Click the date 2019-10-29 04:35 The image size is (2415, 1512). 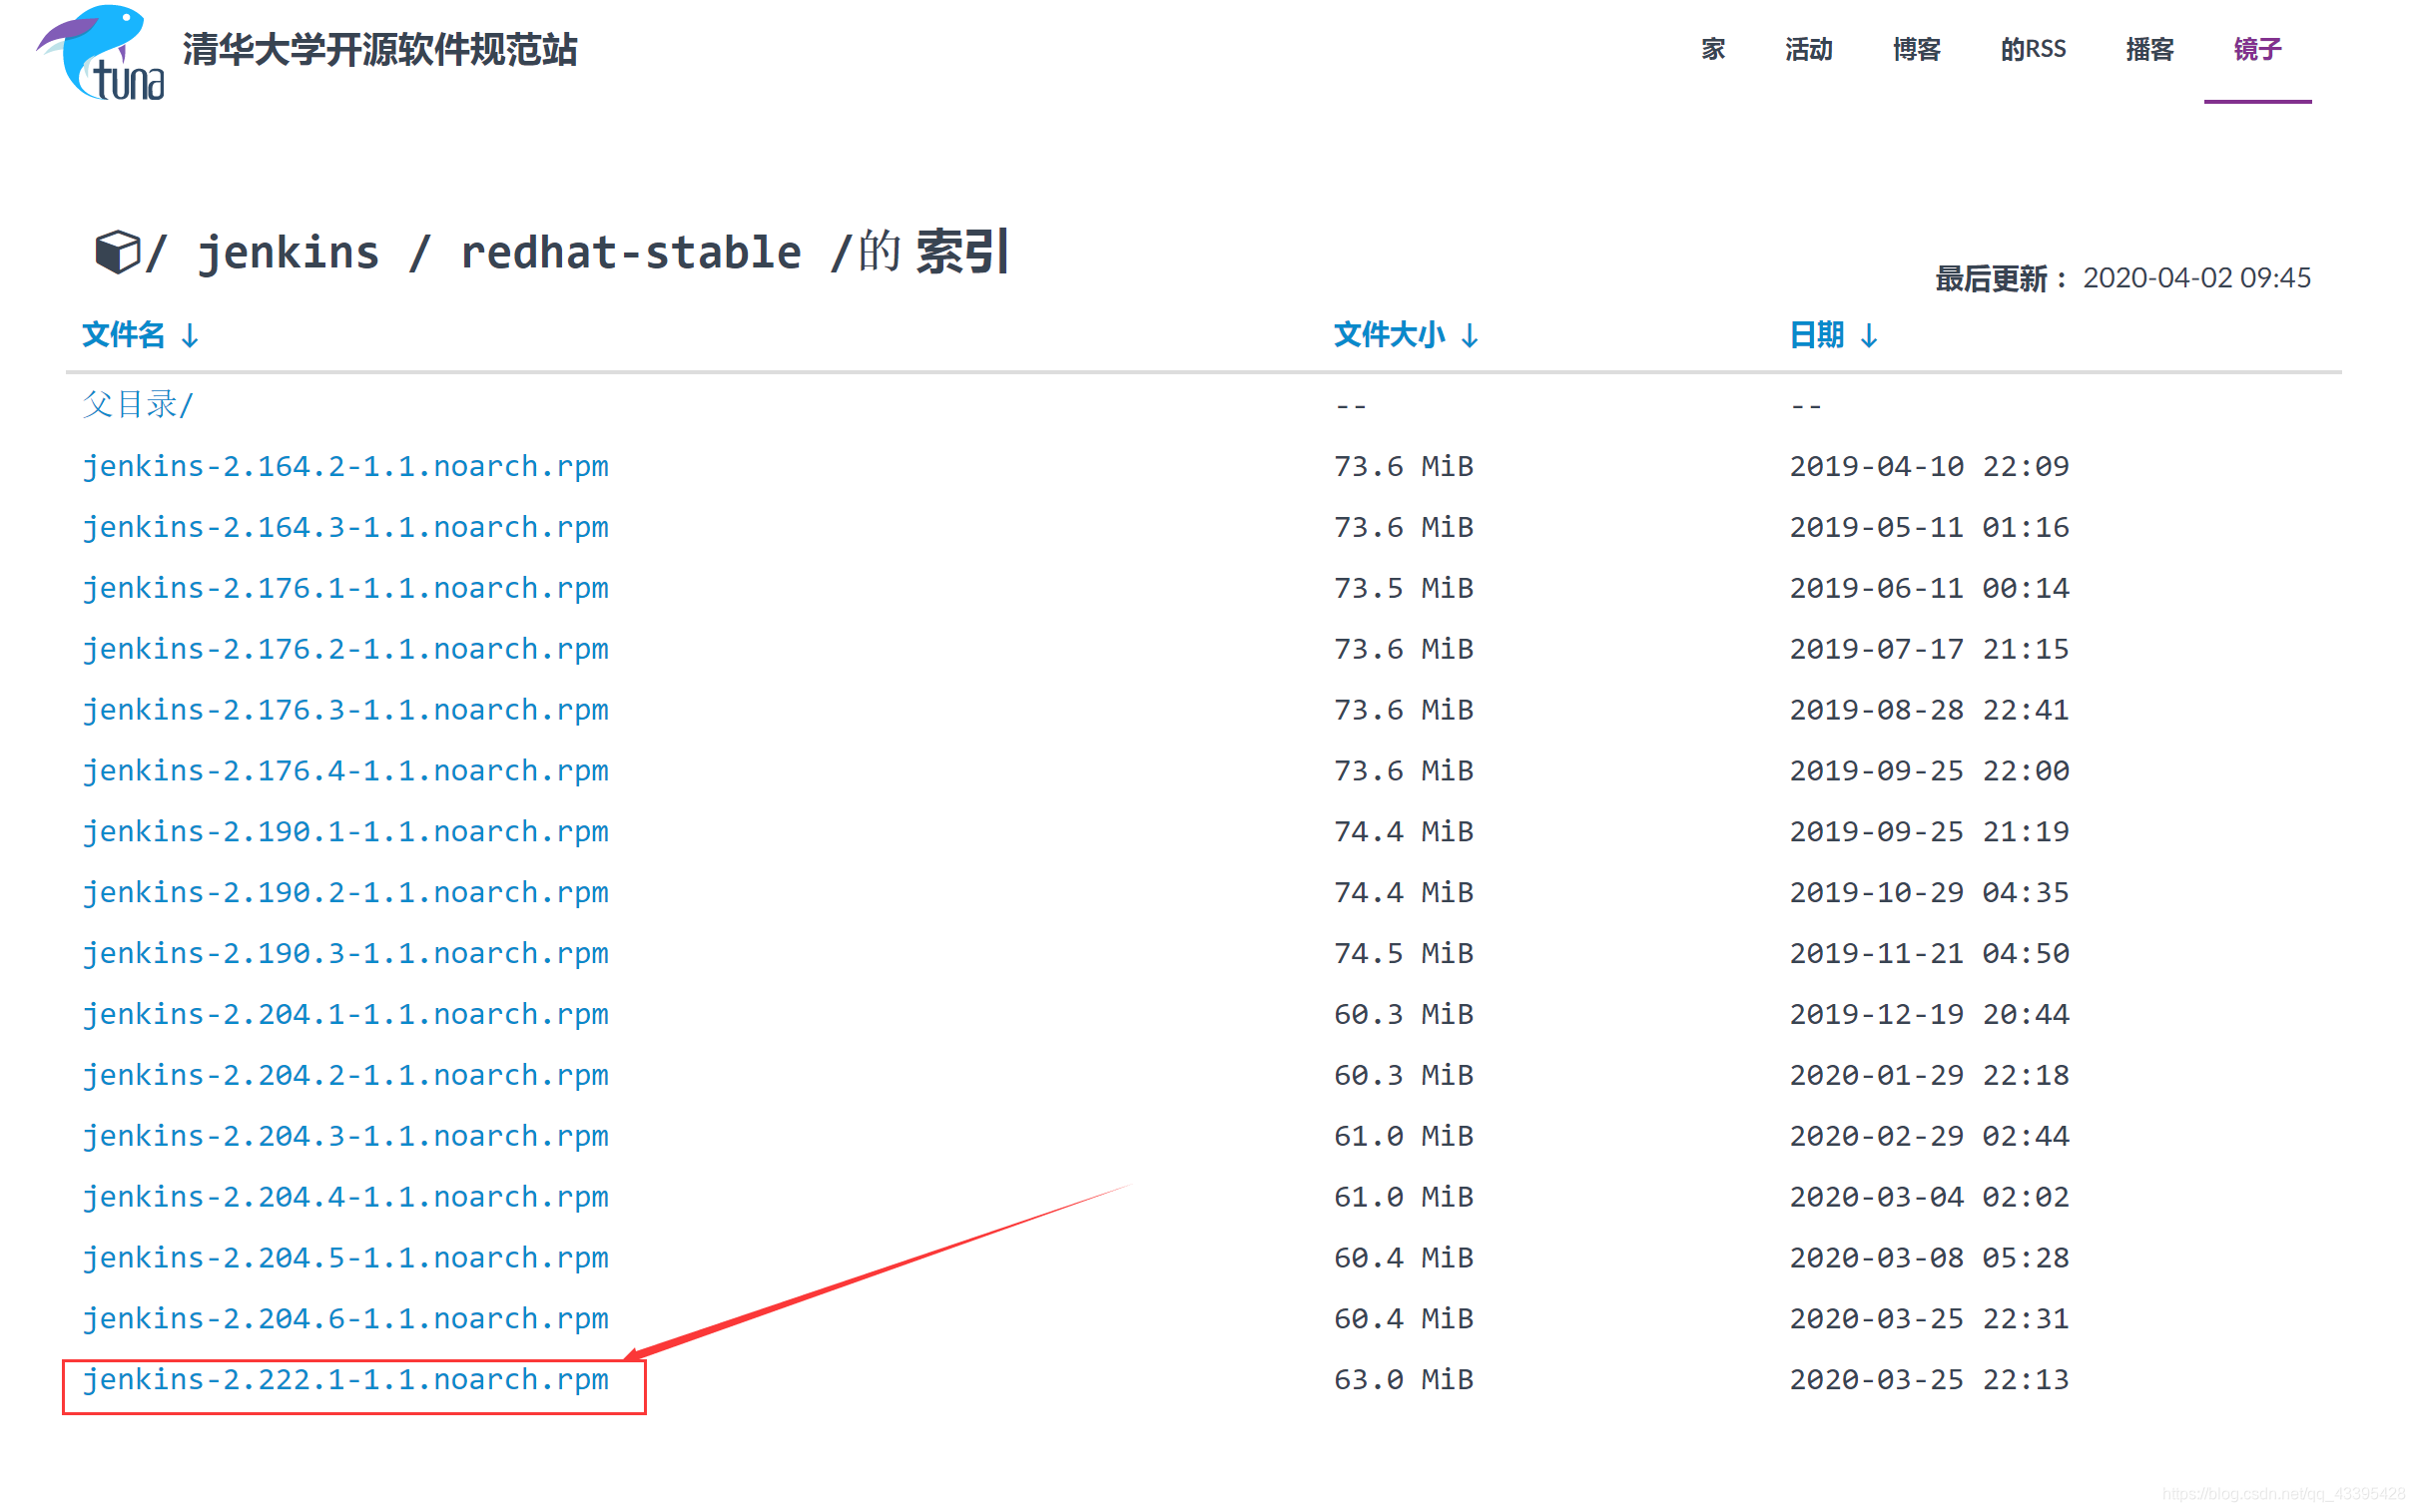pyautogui.click(x=1929, y=893)
